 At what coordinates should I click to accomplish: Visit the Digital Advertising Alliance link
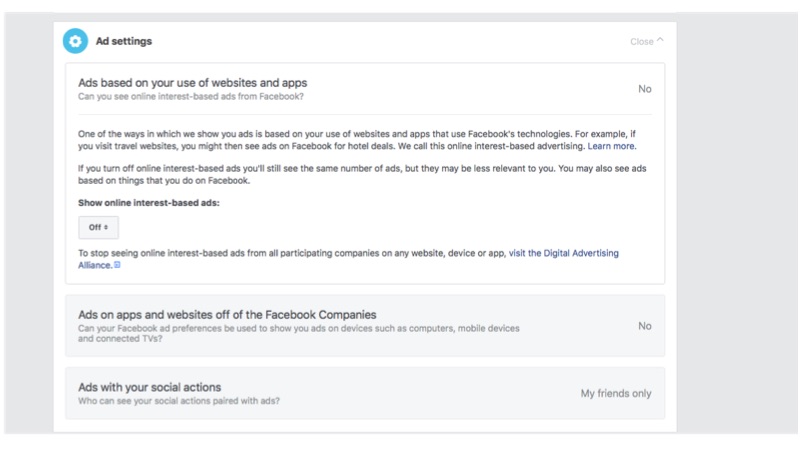click(x=563, y=253)
